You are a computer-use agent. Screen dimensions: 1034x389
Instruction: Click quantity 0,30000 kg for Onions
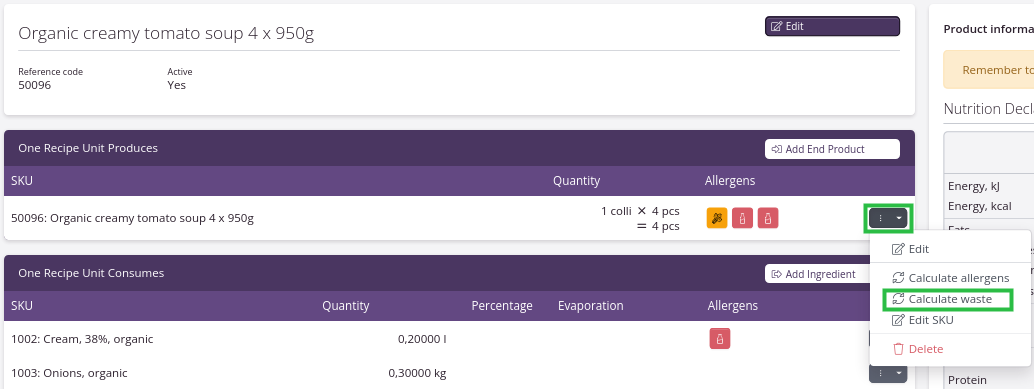[417, 373]
